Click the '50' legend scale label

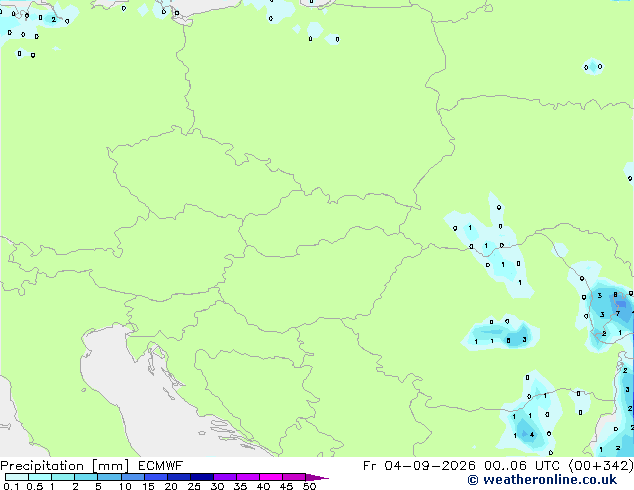309,486
